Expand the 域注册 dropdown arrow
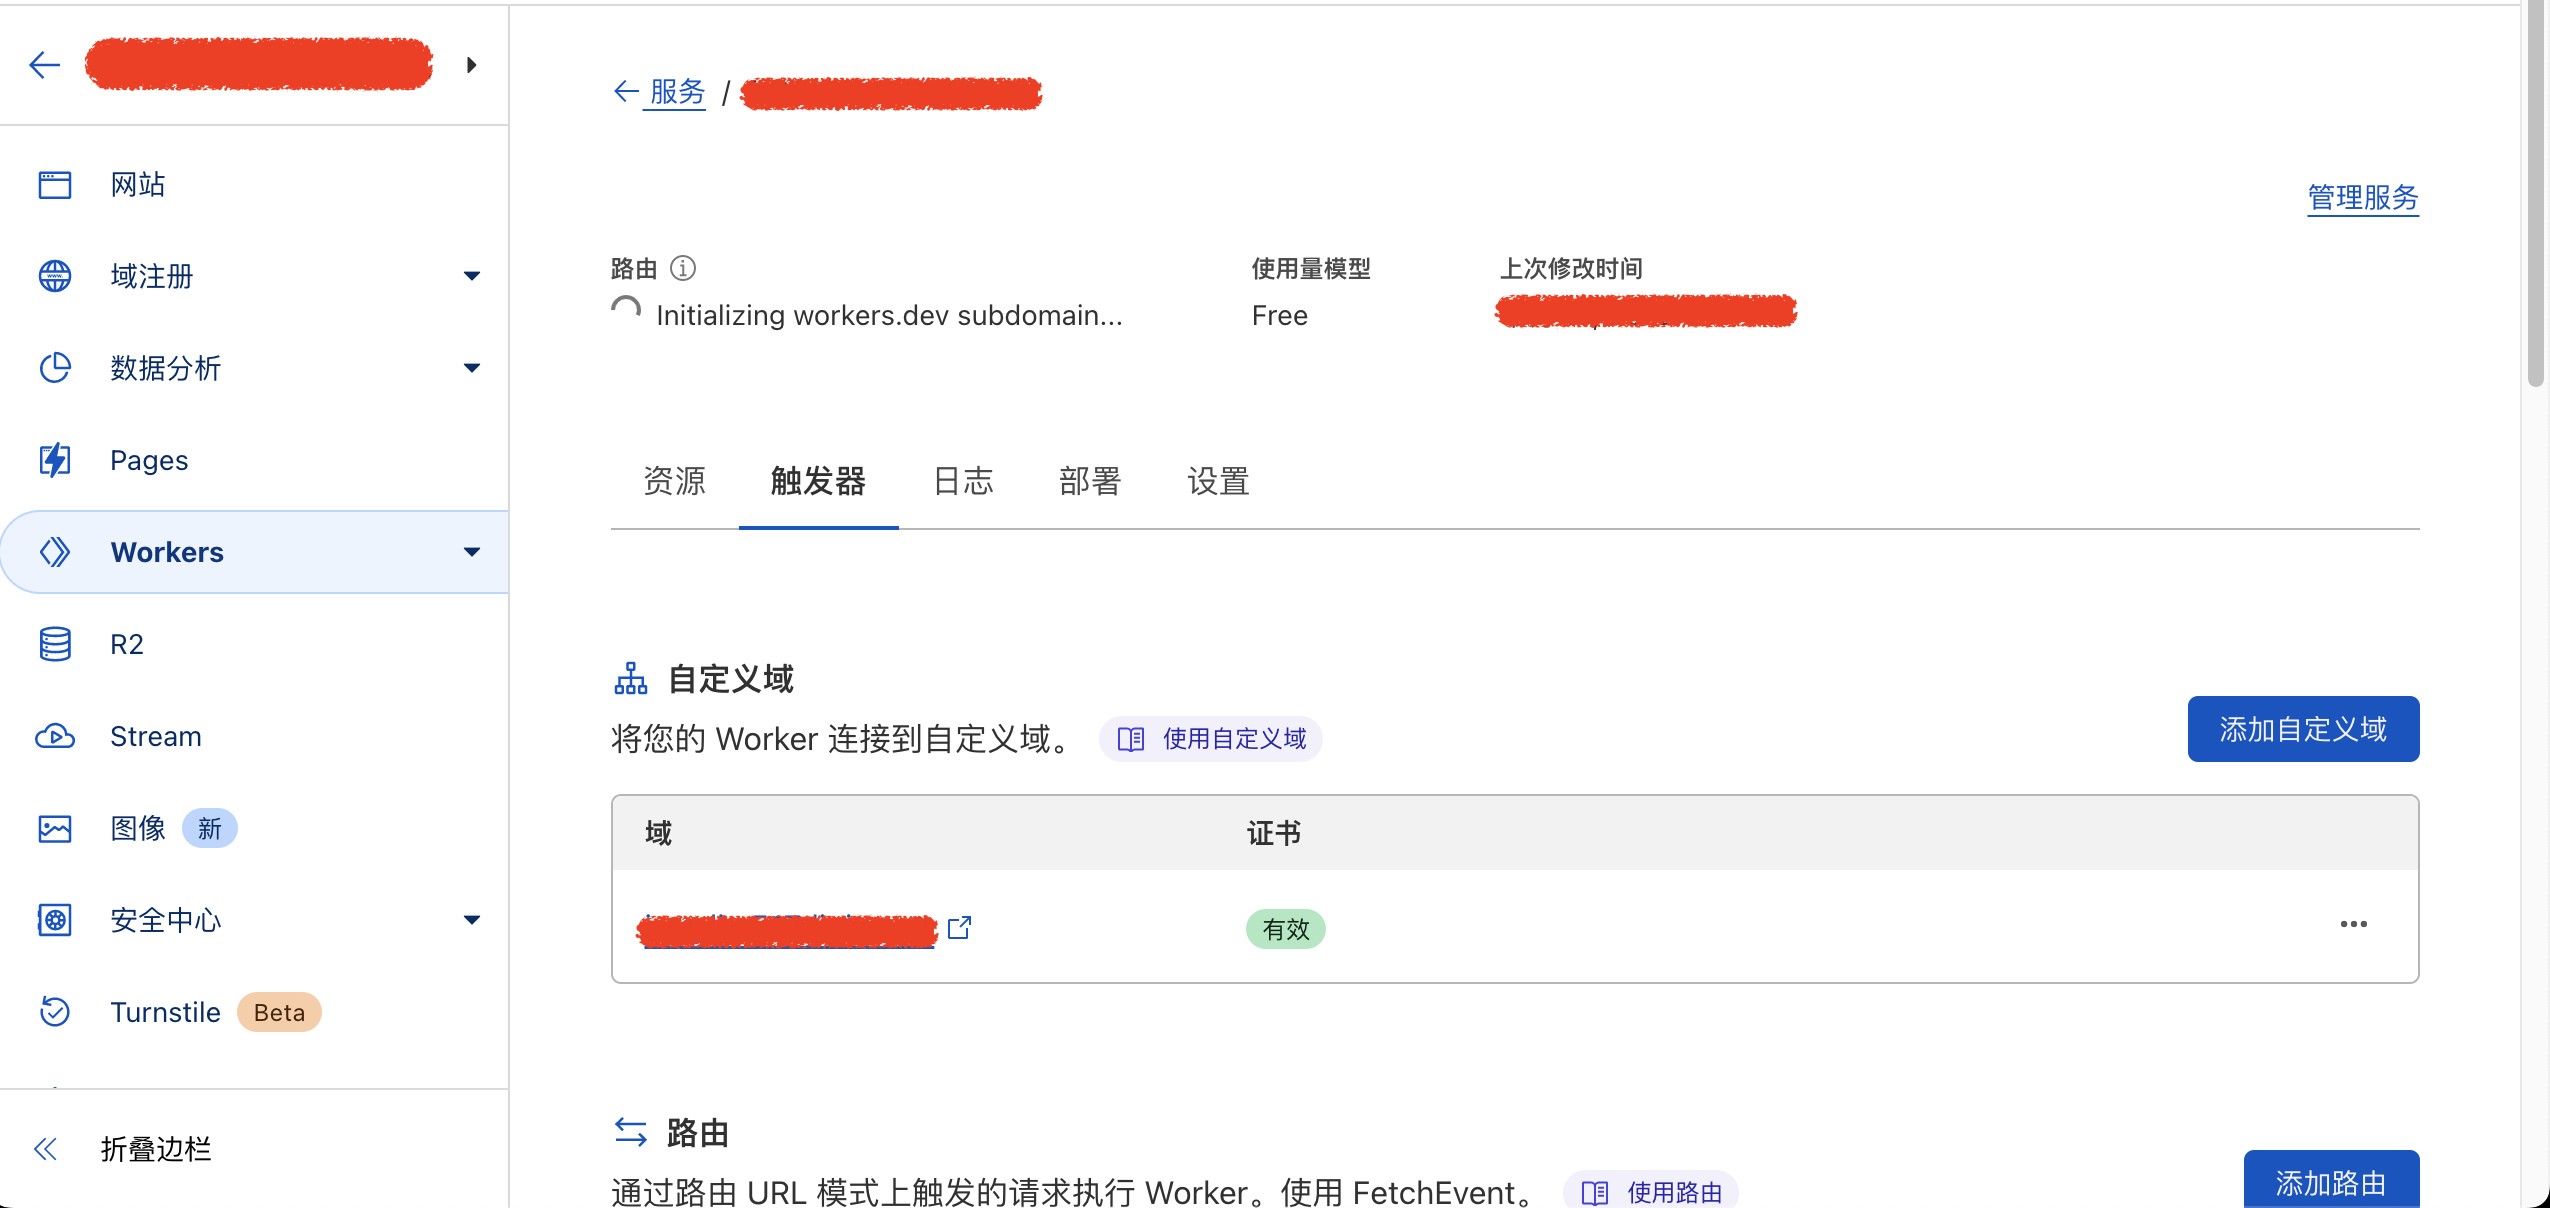 tap(472, 276)
